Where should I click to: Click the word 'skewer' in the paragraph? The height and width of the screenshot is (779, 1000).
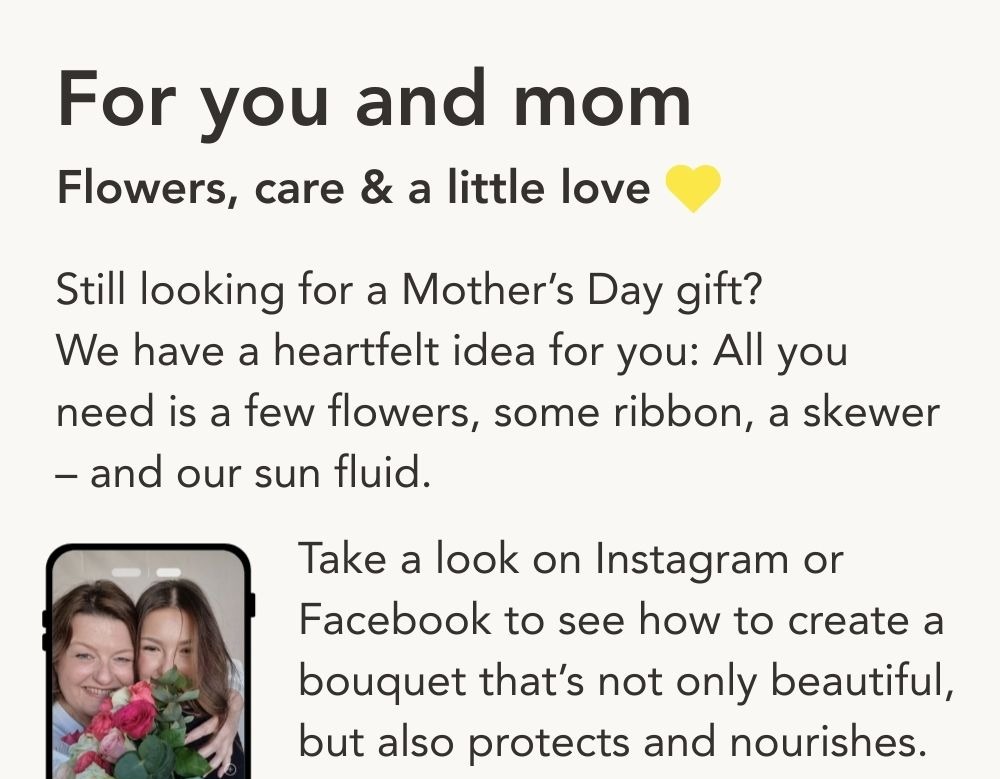pyautogui.click(x=871, y=413)
